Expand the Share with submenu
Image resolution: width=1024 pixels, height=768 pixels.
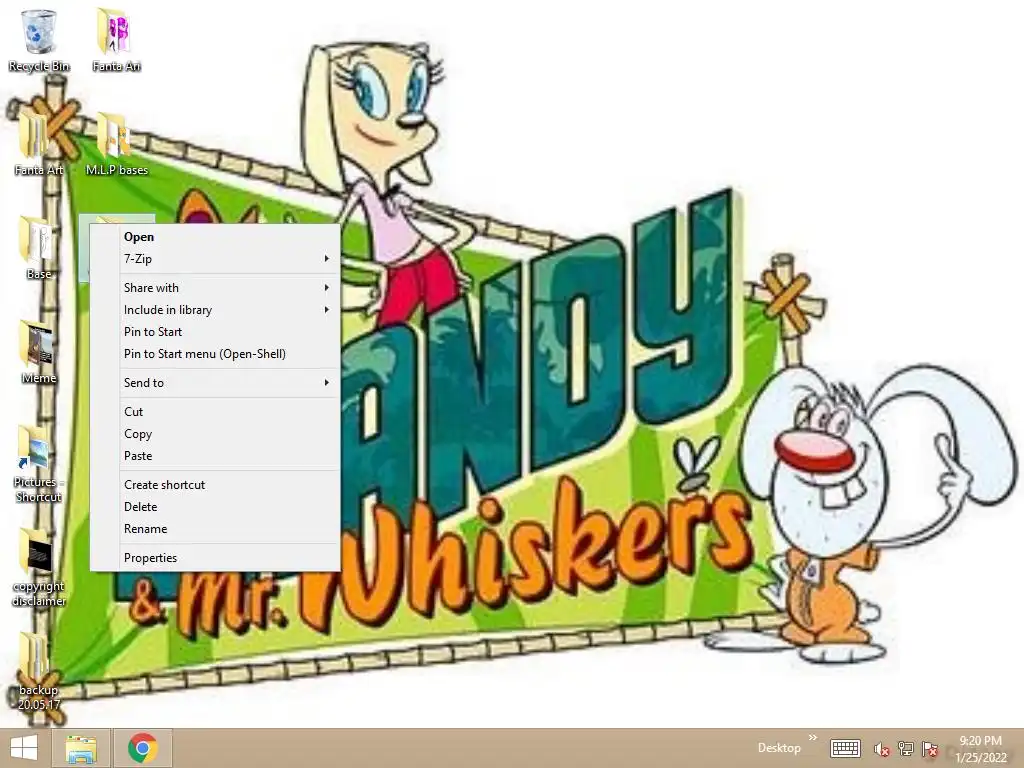click(215, 288)
